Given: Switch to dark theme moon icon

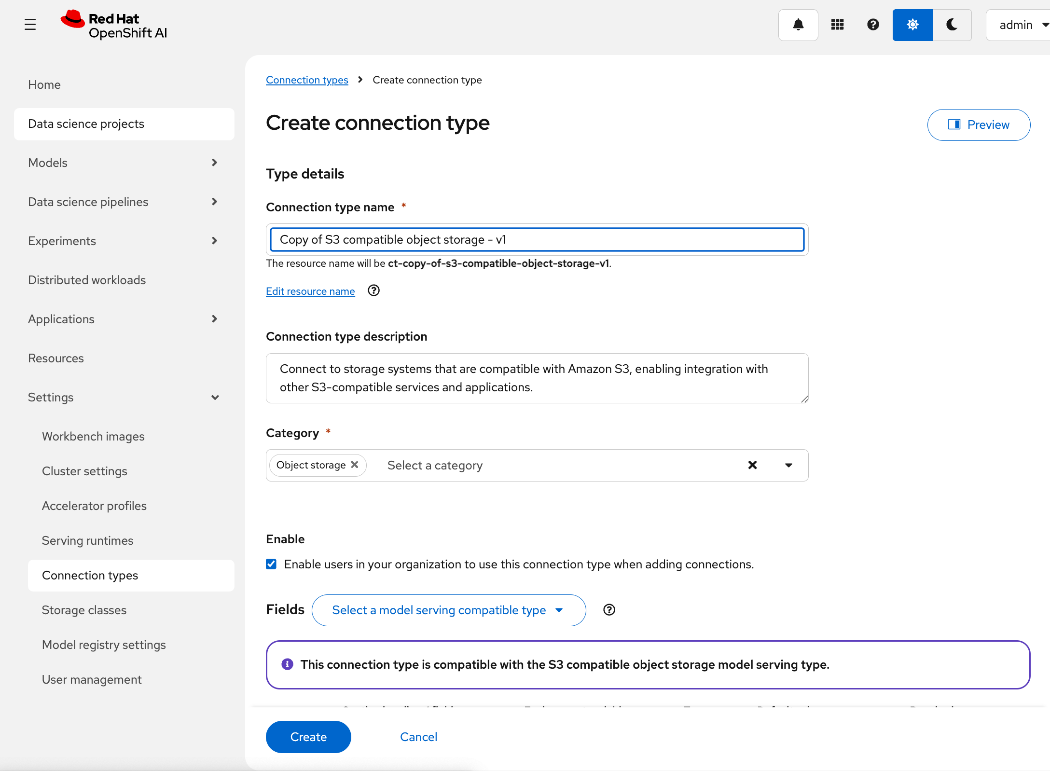Looking at the screenshot, I should pyautogui.click(x=952, y=25).
